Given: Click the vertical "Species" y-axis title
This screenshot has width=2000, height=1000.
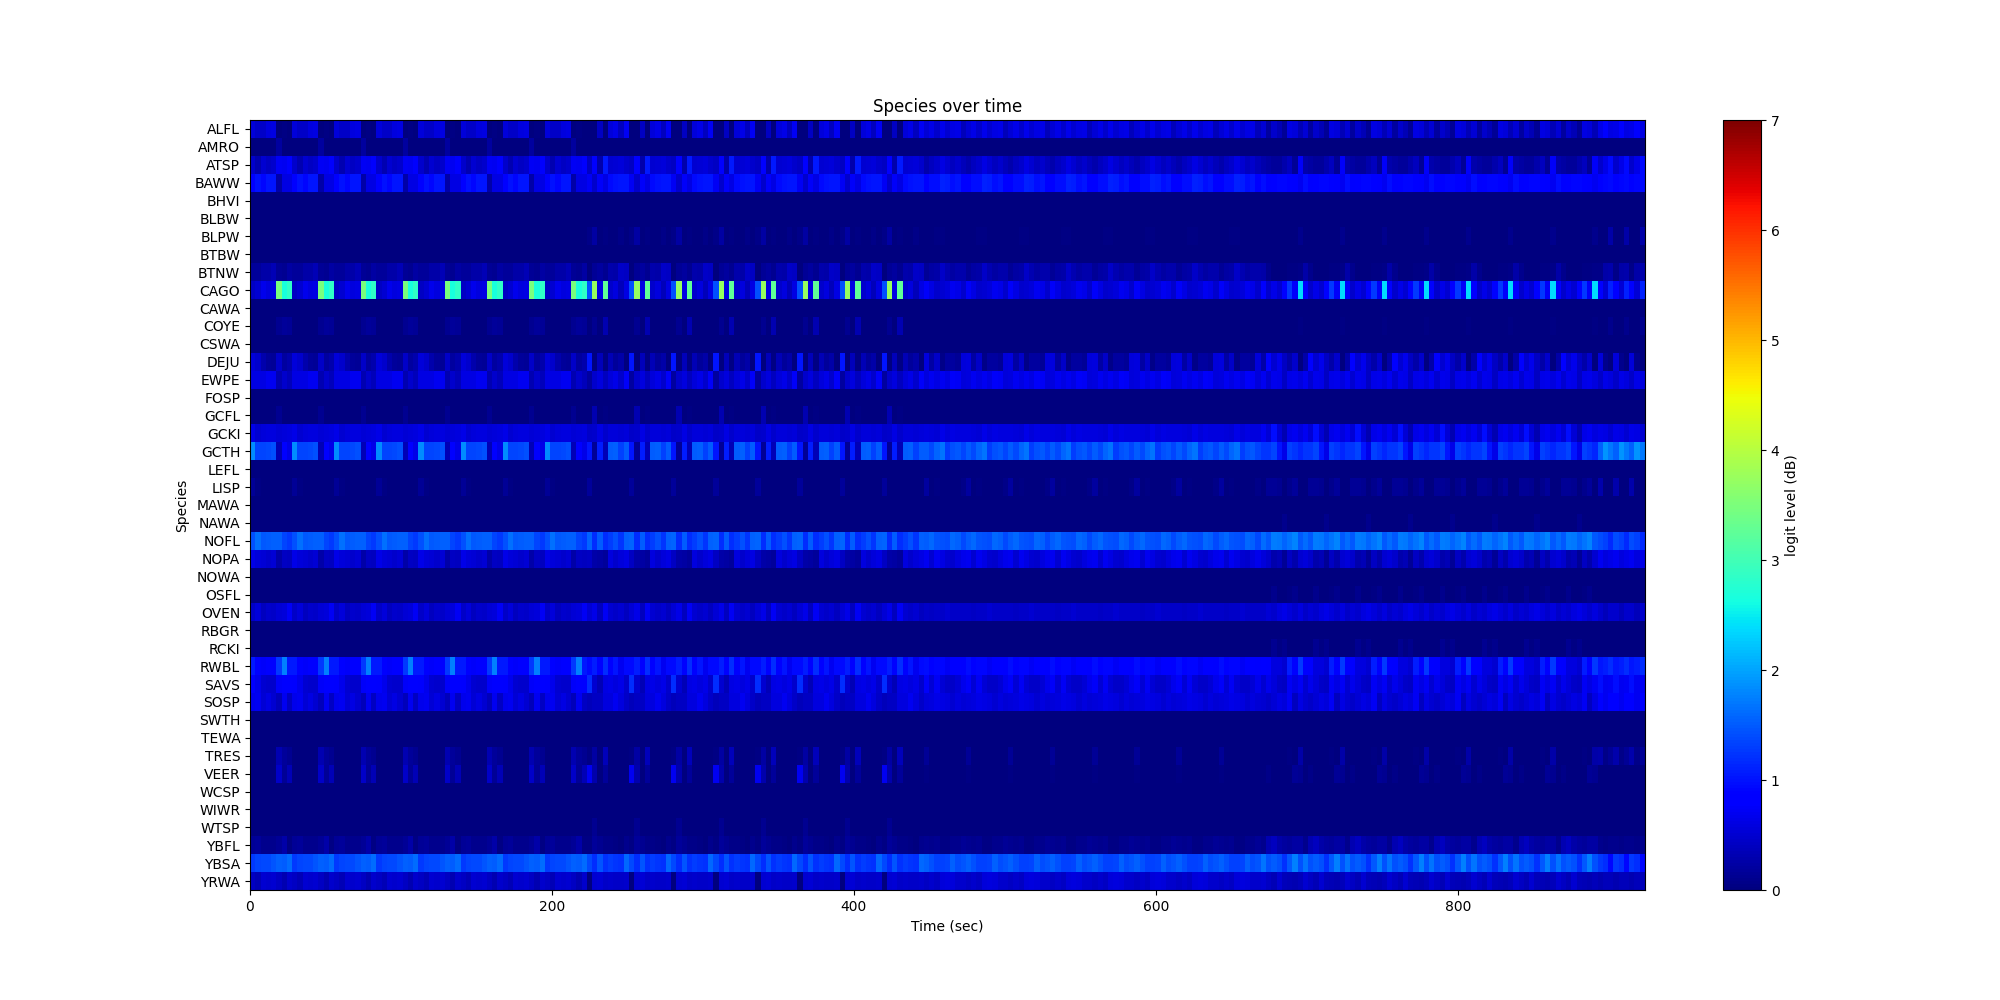Looking at the screenshot, I should click(x=182, y=506).
